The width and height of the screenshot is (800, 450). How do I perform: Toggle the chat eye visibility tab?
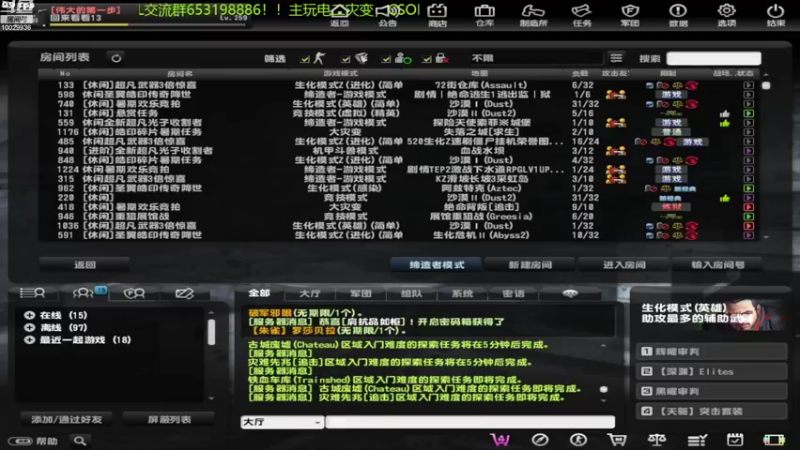(x=570, y=293)
